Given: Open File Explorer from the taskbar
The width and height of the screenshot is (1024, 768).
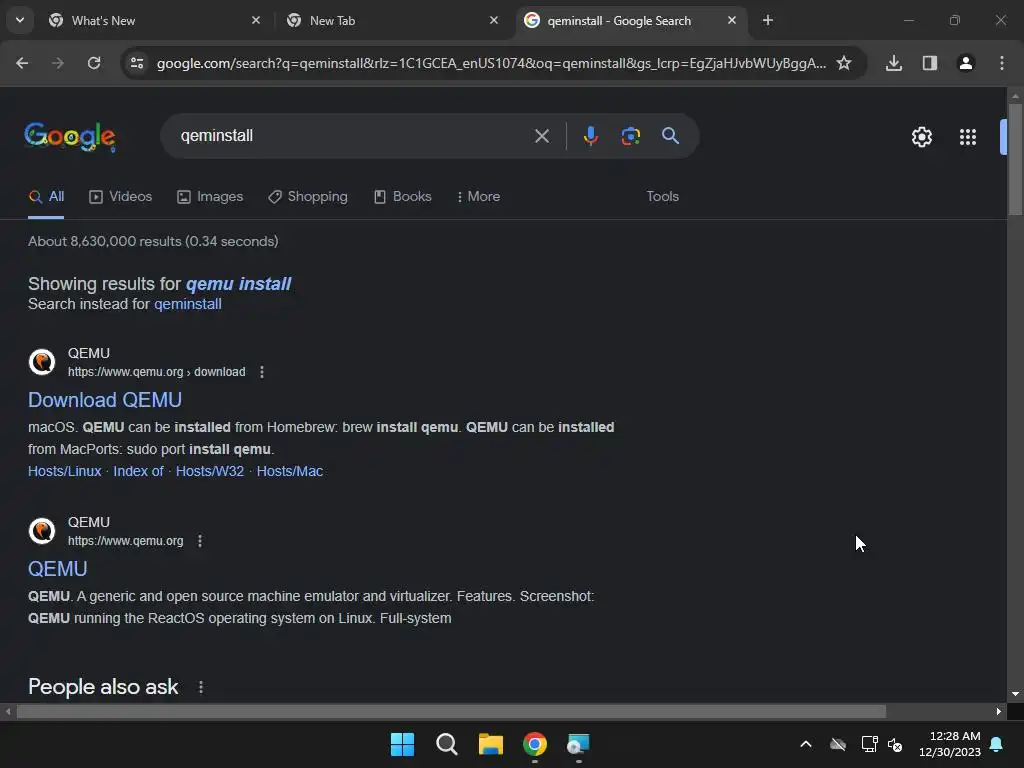Looking at the screenshot, I should tap(490, 744).
